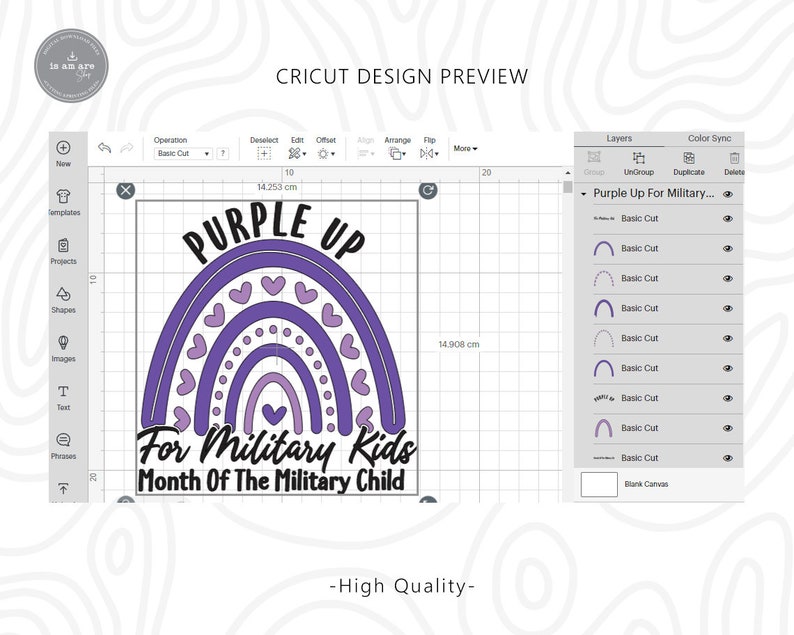
Task: Open the Flip dropdown
Action: pyautogui.click(x=429, y=153)
